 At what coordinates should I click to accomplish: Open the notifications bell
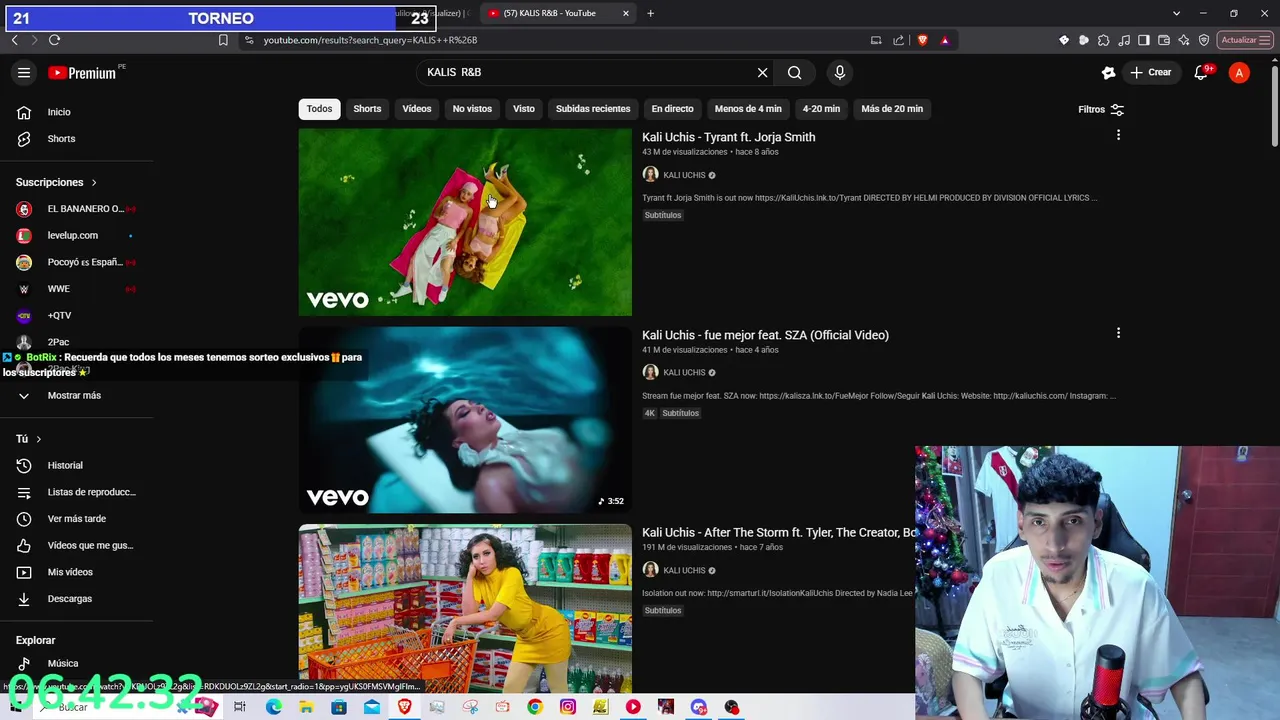pos(1201,72)
